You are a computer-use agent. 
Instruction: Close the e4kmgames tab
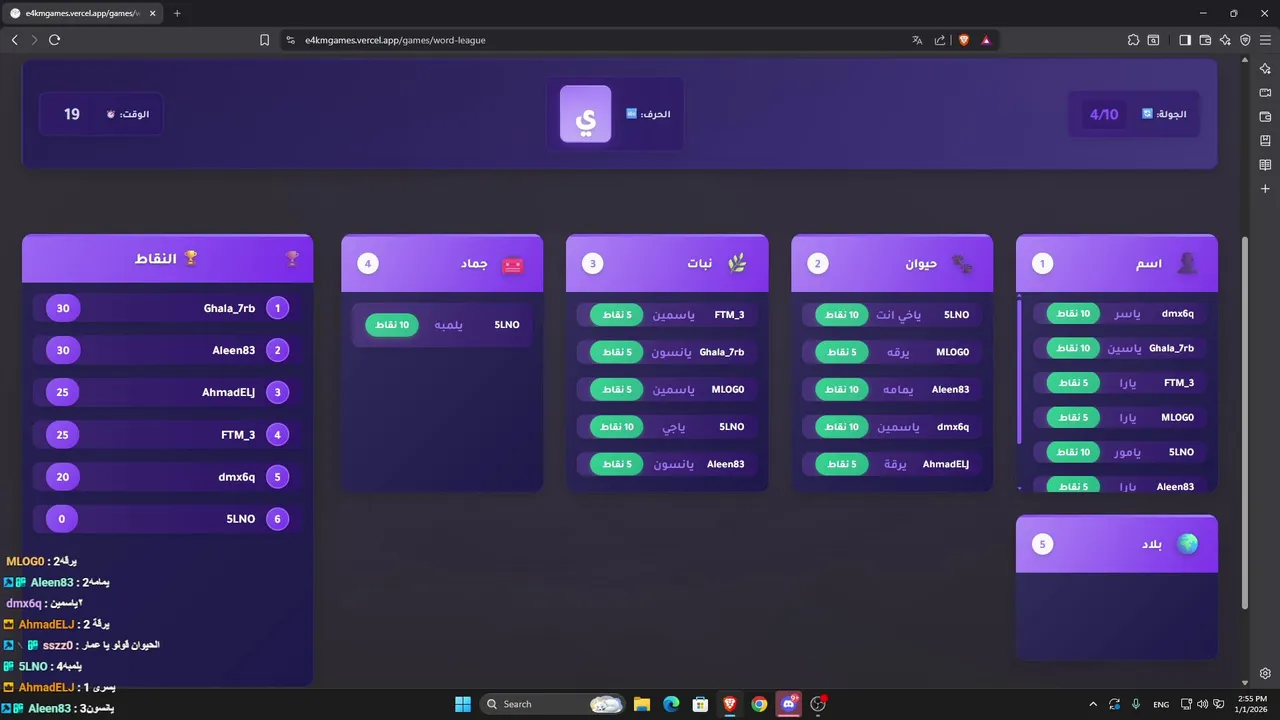152,13
